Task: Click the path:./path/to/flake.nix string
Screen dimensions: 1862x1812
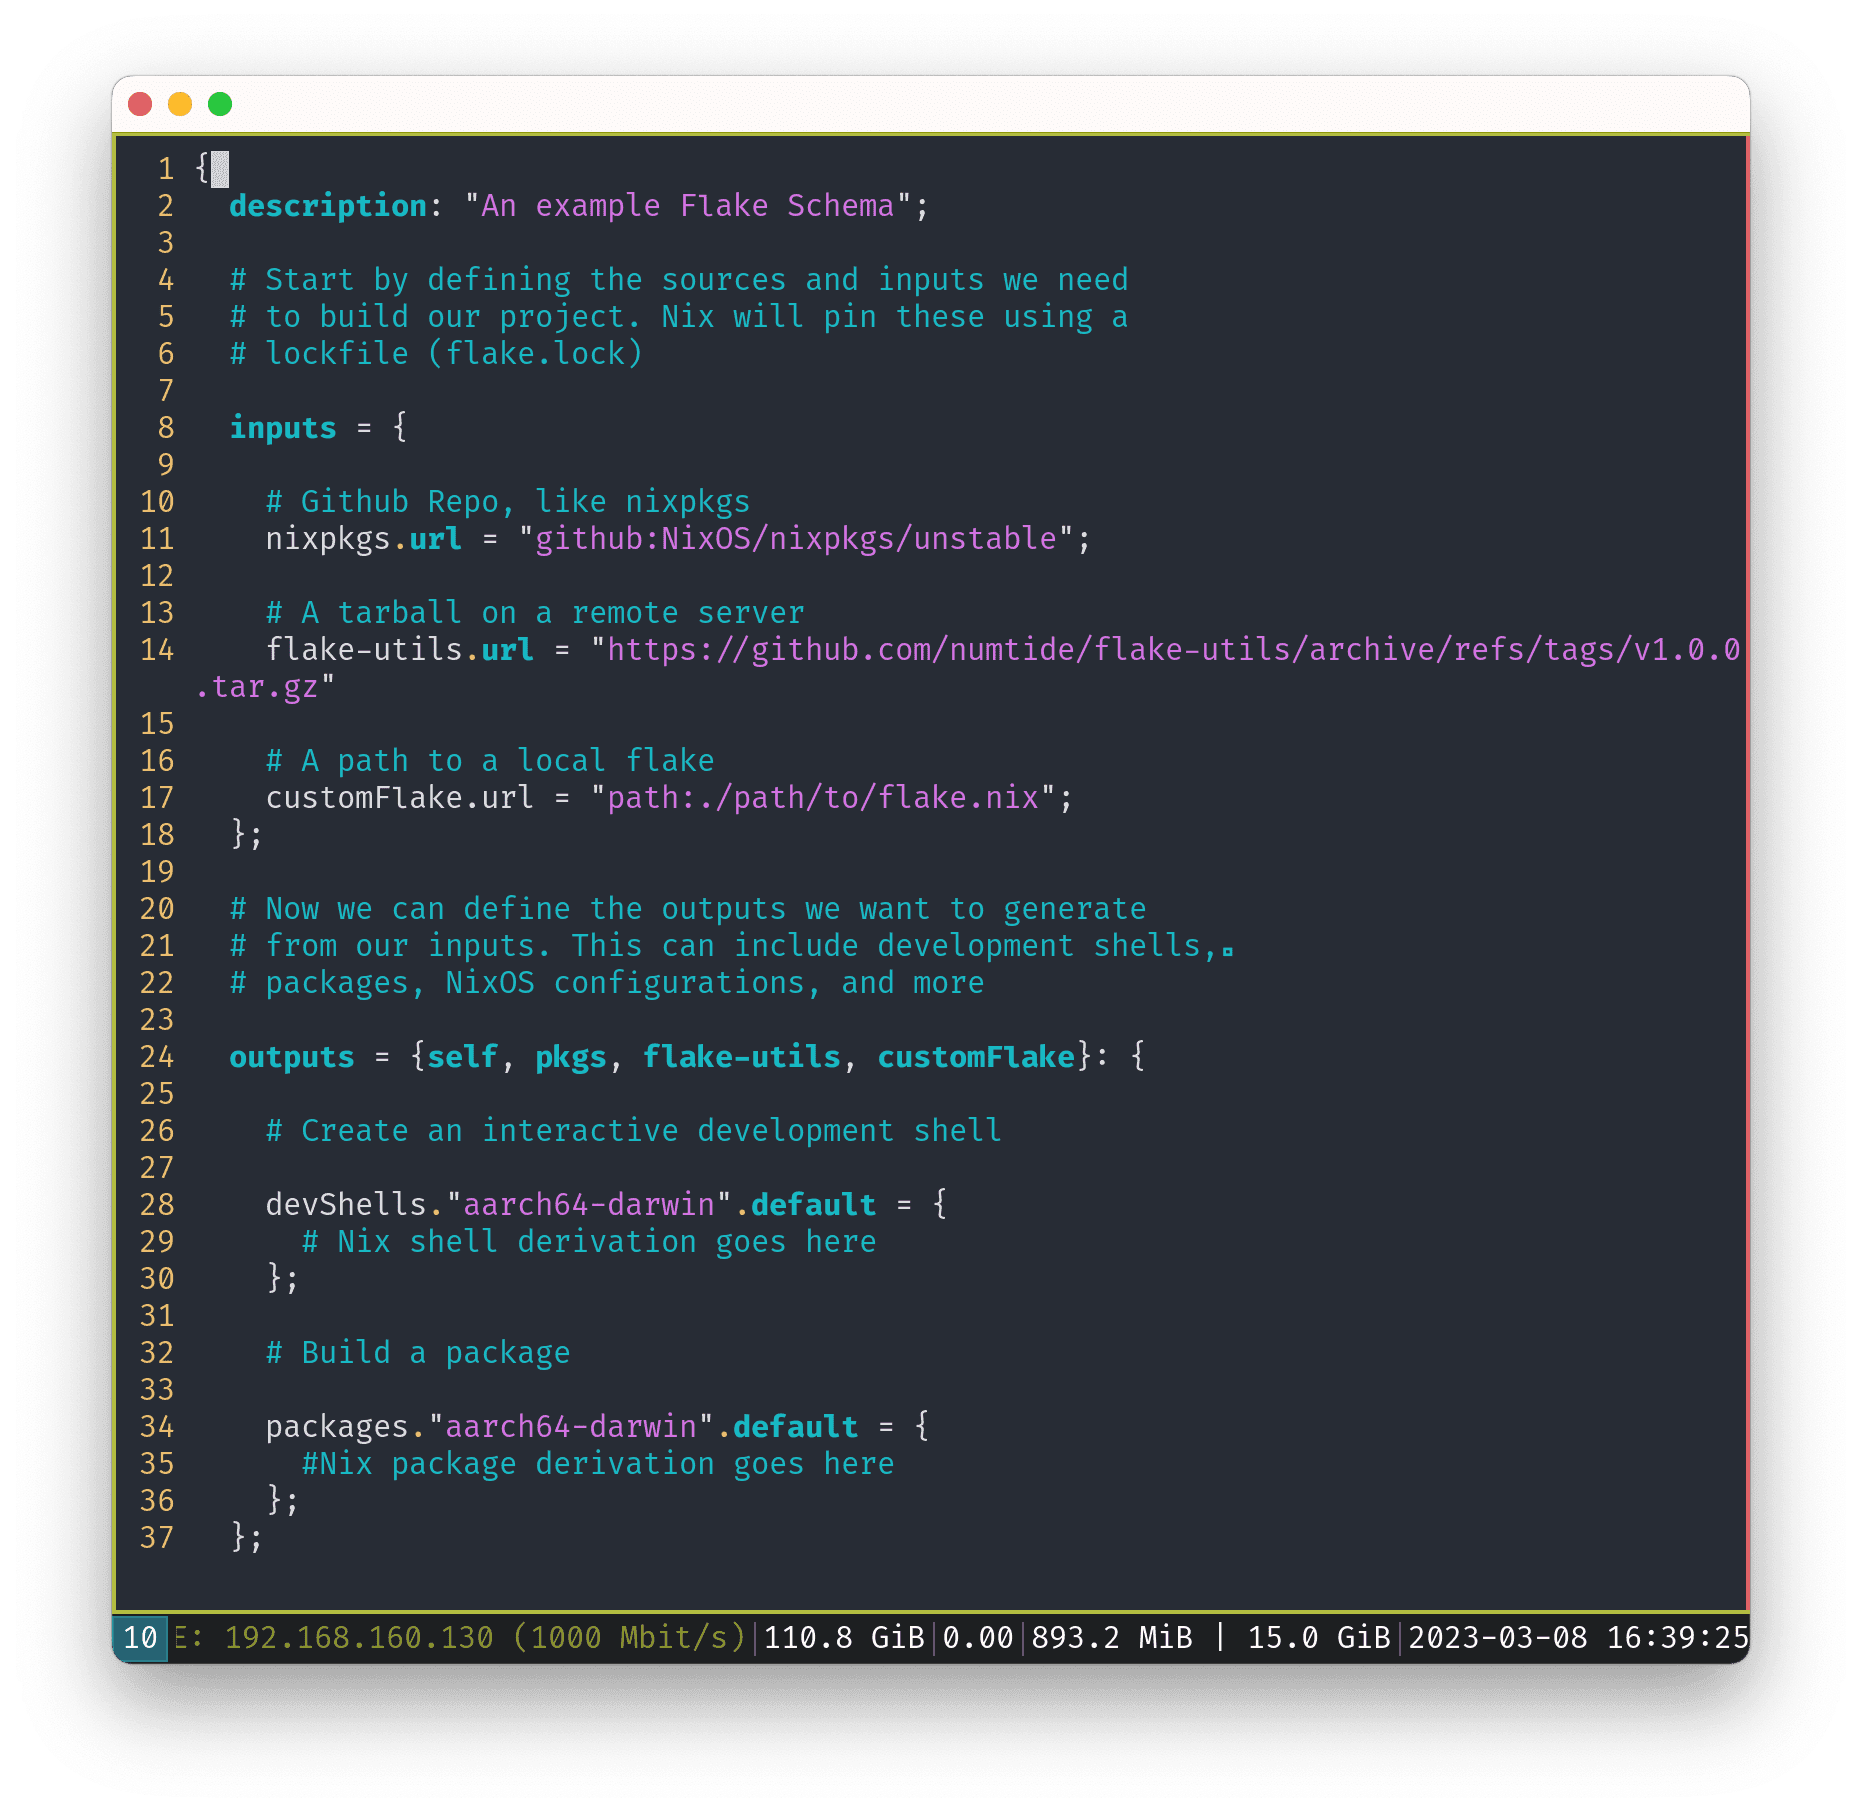Action: [823, 798]
